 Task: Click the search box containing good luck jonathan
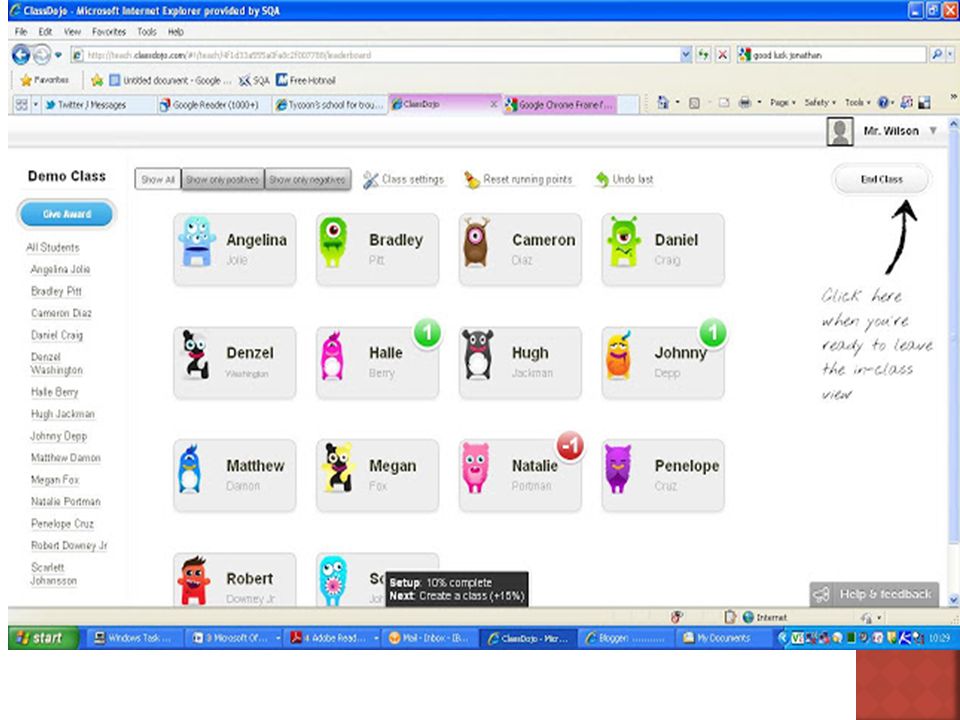(833, 55)
